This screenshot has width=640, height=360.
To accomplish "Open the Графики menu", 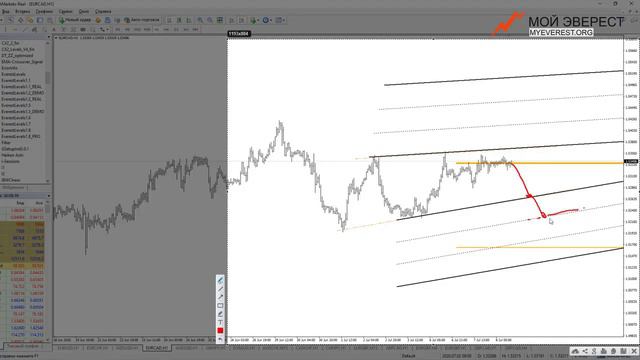I will click(x=44, y=11).
